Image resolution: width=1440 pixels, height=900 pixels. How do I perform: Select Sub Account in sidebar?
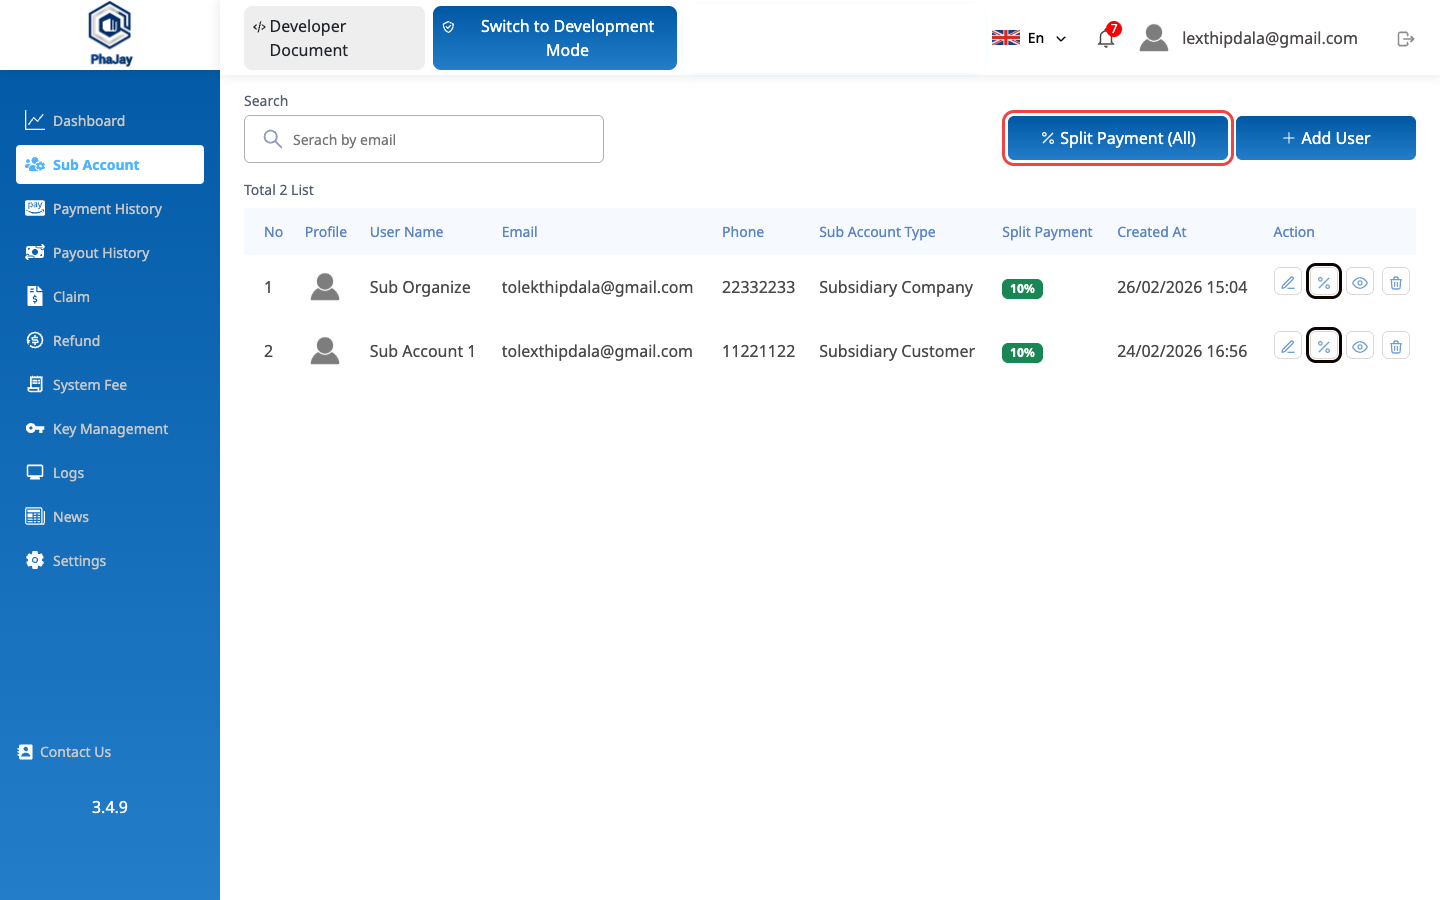click(110, 165)
